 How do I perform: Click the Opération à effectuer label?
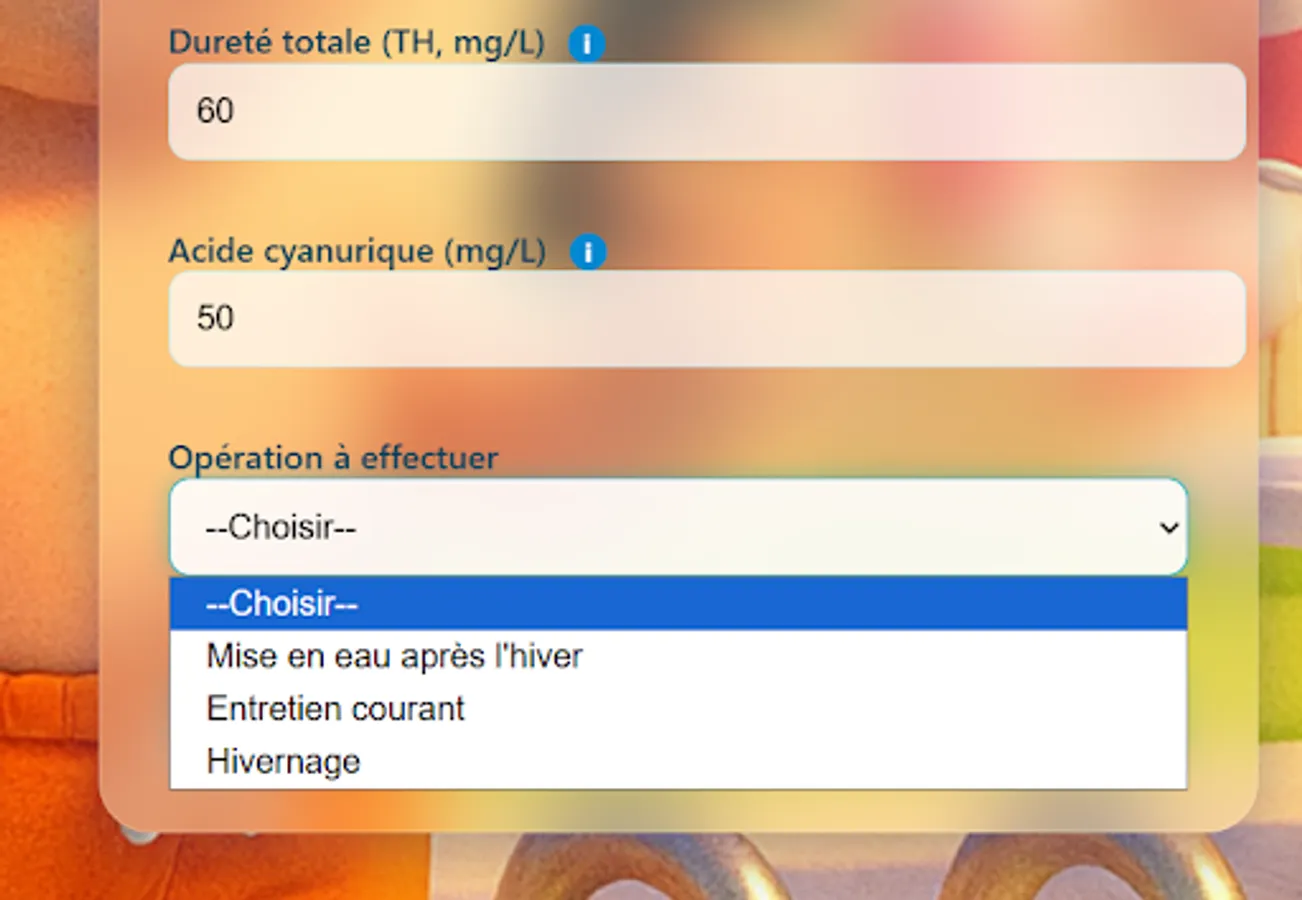pos(334,458)
